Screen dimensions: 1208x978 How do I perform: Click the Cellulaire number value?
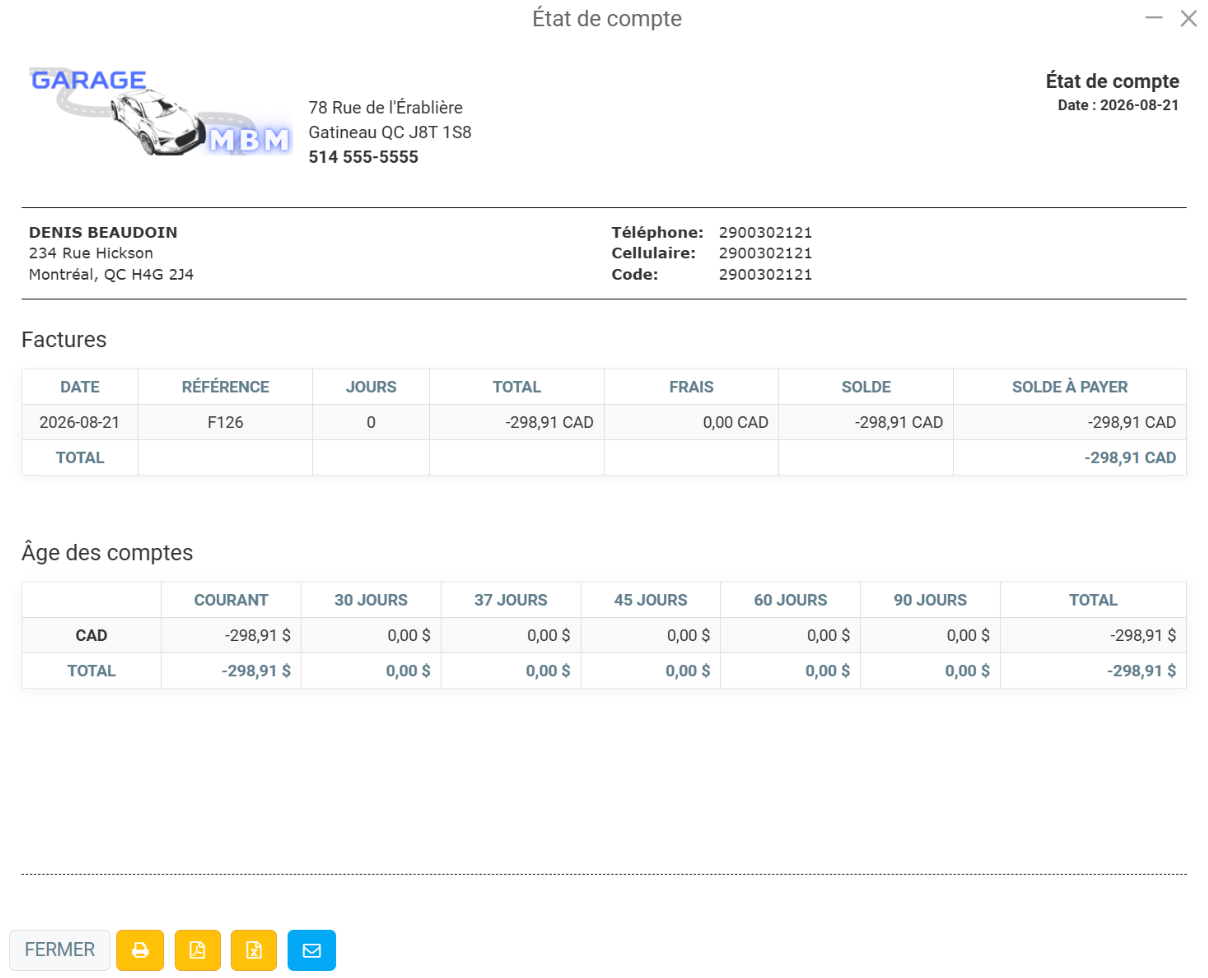tap(765, 253)
